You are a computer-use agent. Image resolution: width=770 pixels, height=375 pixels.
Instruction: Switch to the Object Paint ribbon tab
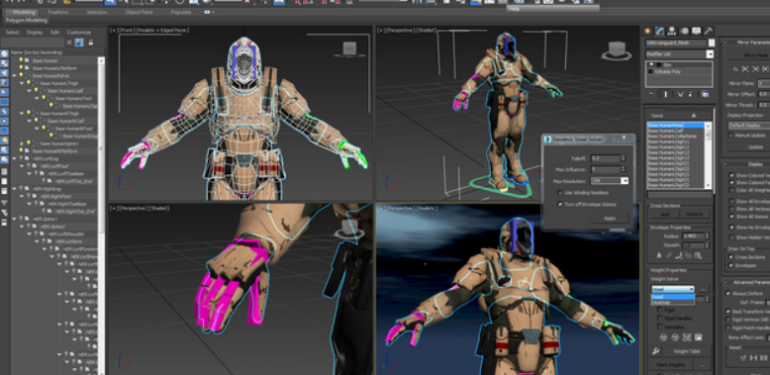click(x=138, y=12)
